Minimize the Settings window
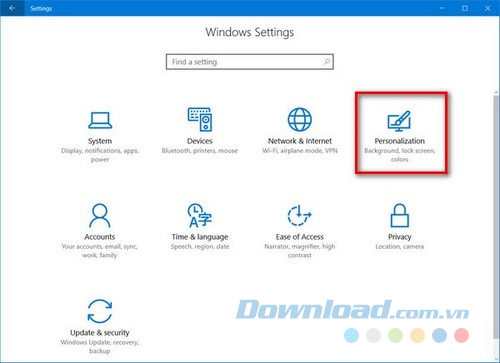 pyautogui.click(x=442, y=8)
